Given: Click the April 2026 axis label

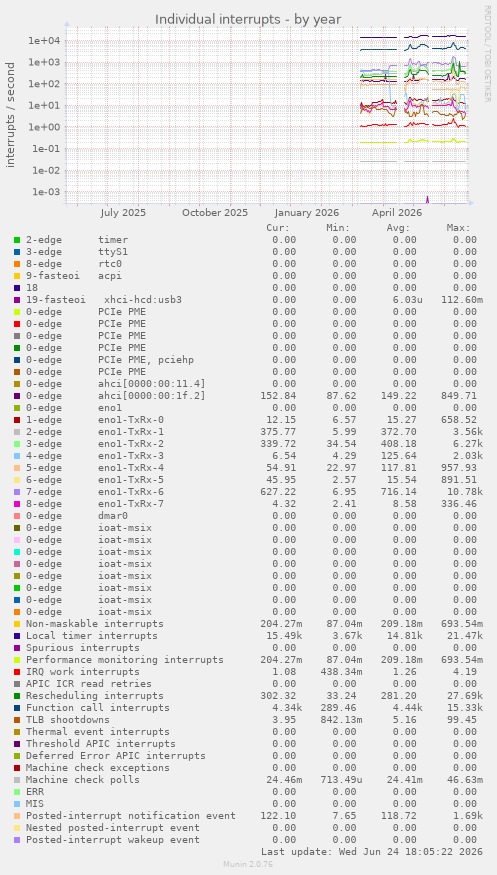Looking at the screenshot, I should pos(397,213).
